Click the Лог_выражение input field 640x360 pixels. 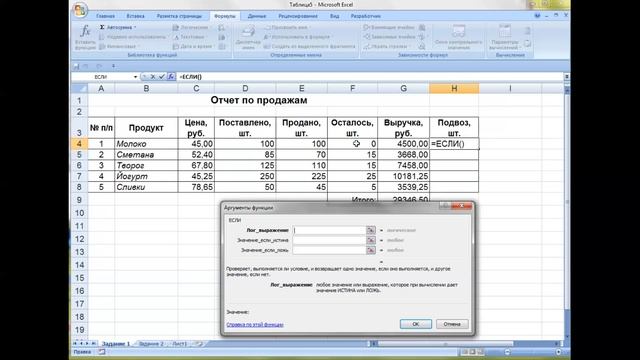coord(329,230)
